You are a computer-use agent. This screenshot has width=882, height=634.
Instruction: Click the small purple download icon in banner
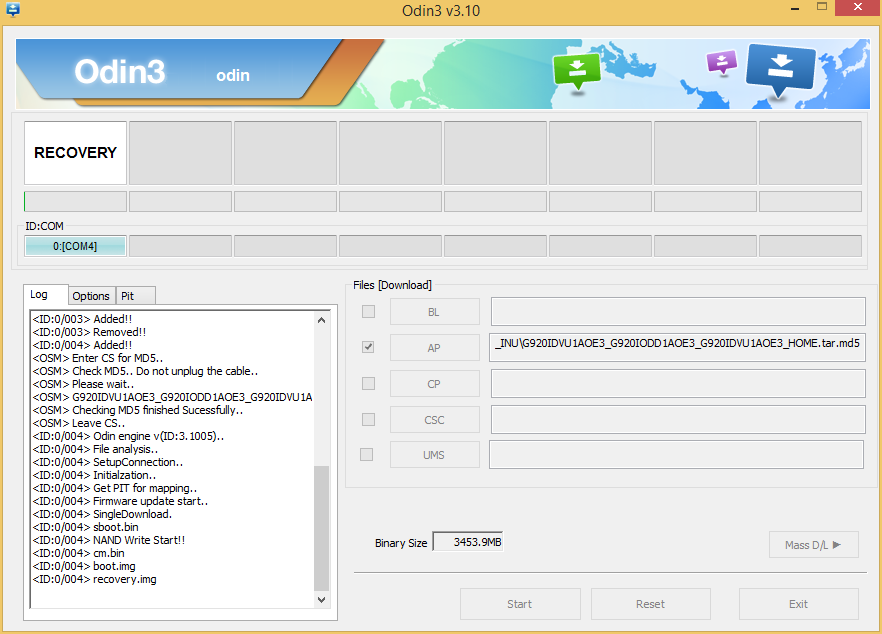(x=721, y=62)
